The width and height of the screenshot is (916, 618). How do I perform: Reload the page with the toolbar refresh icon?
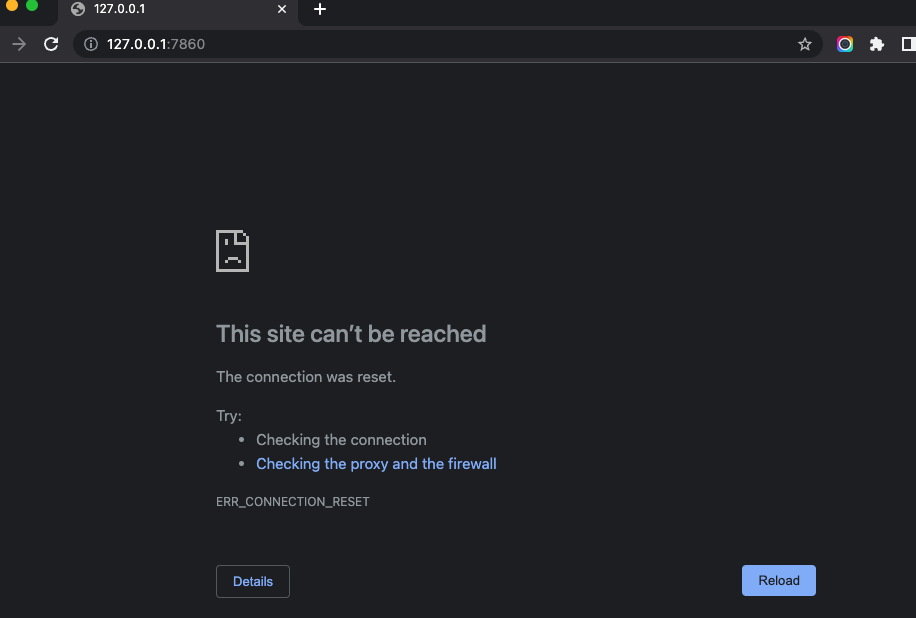(50, 44)
